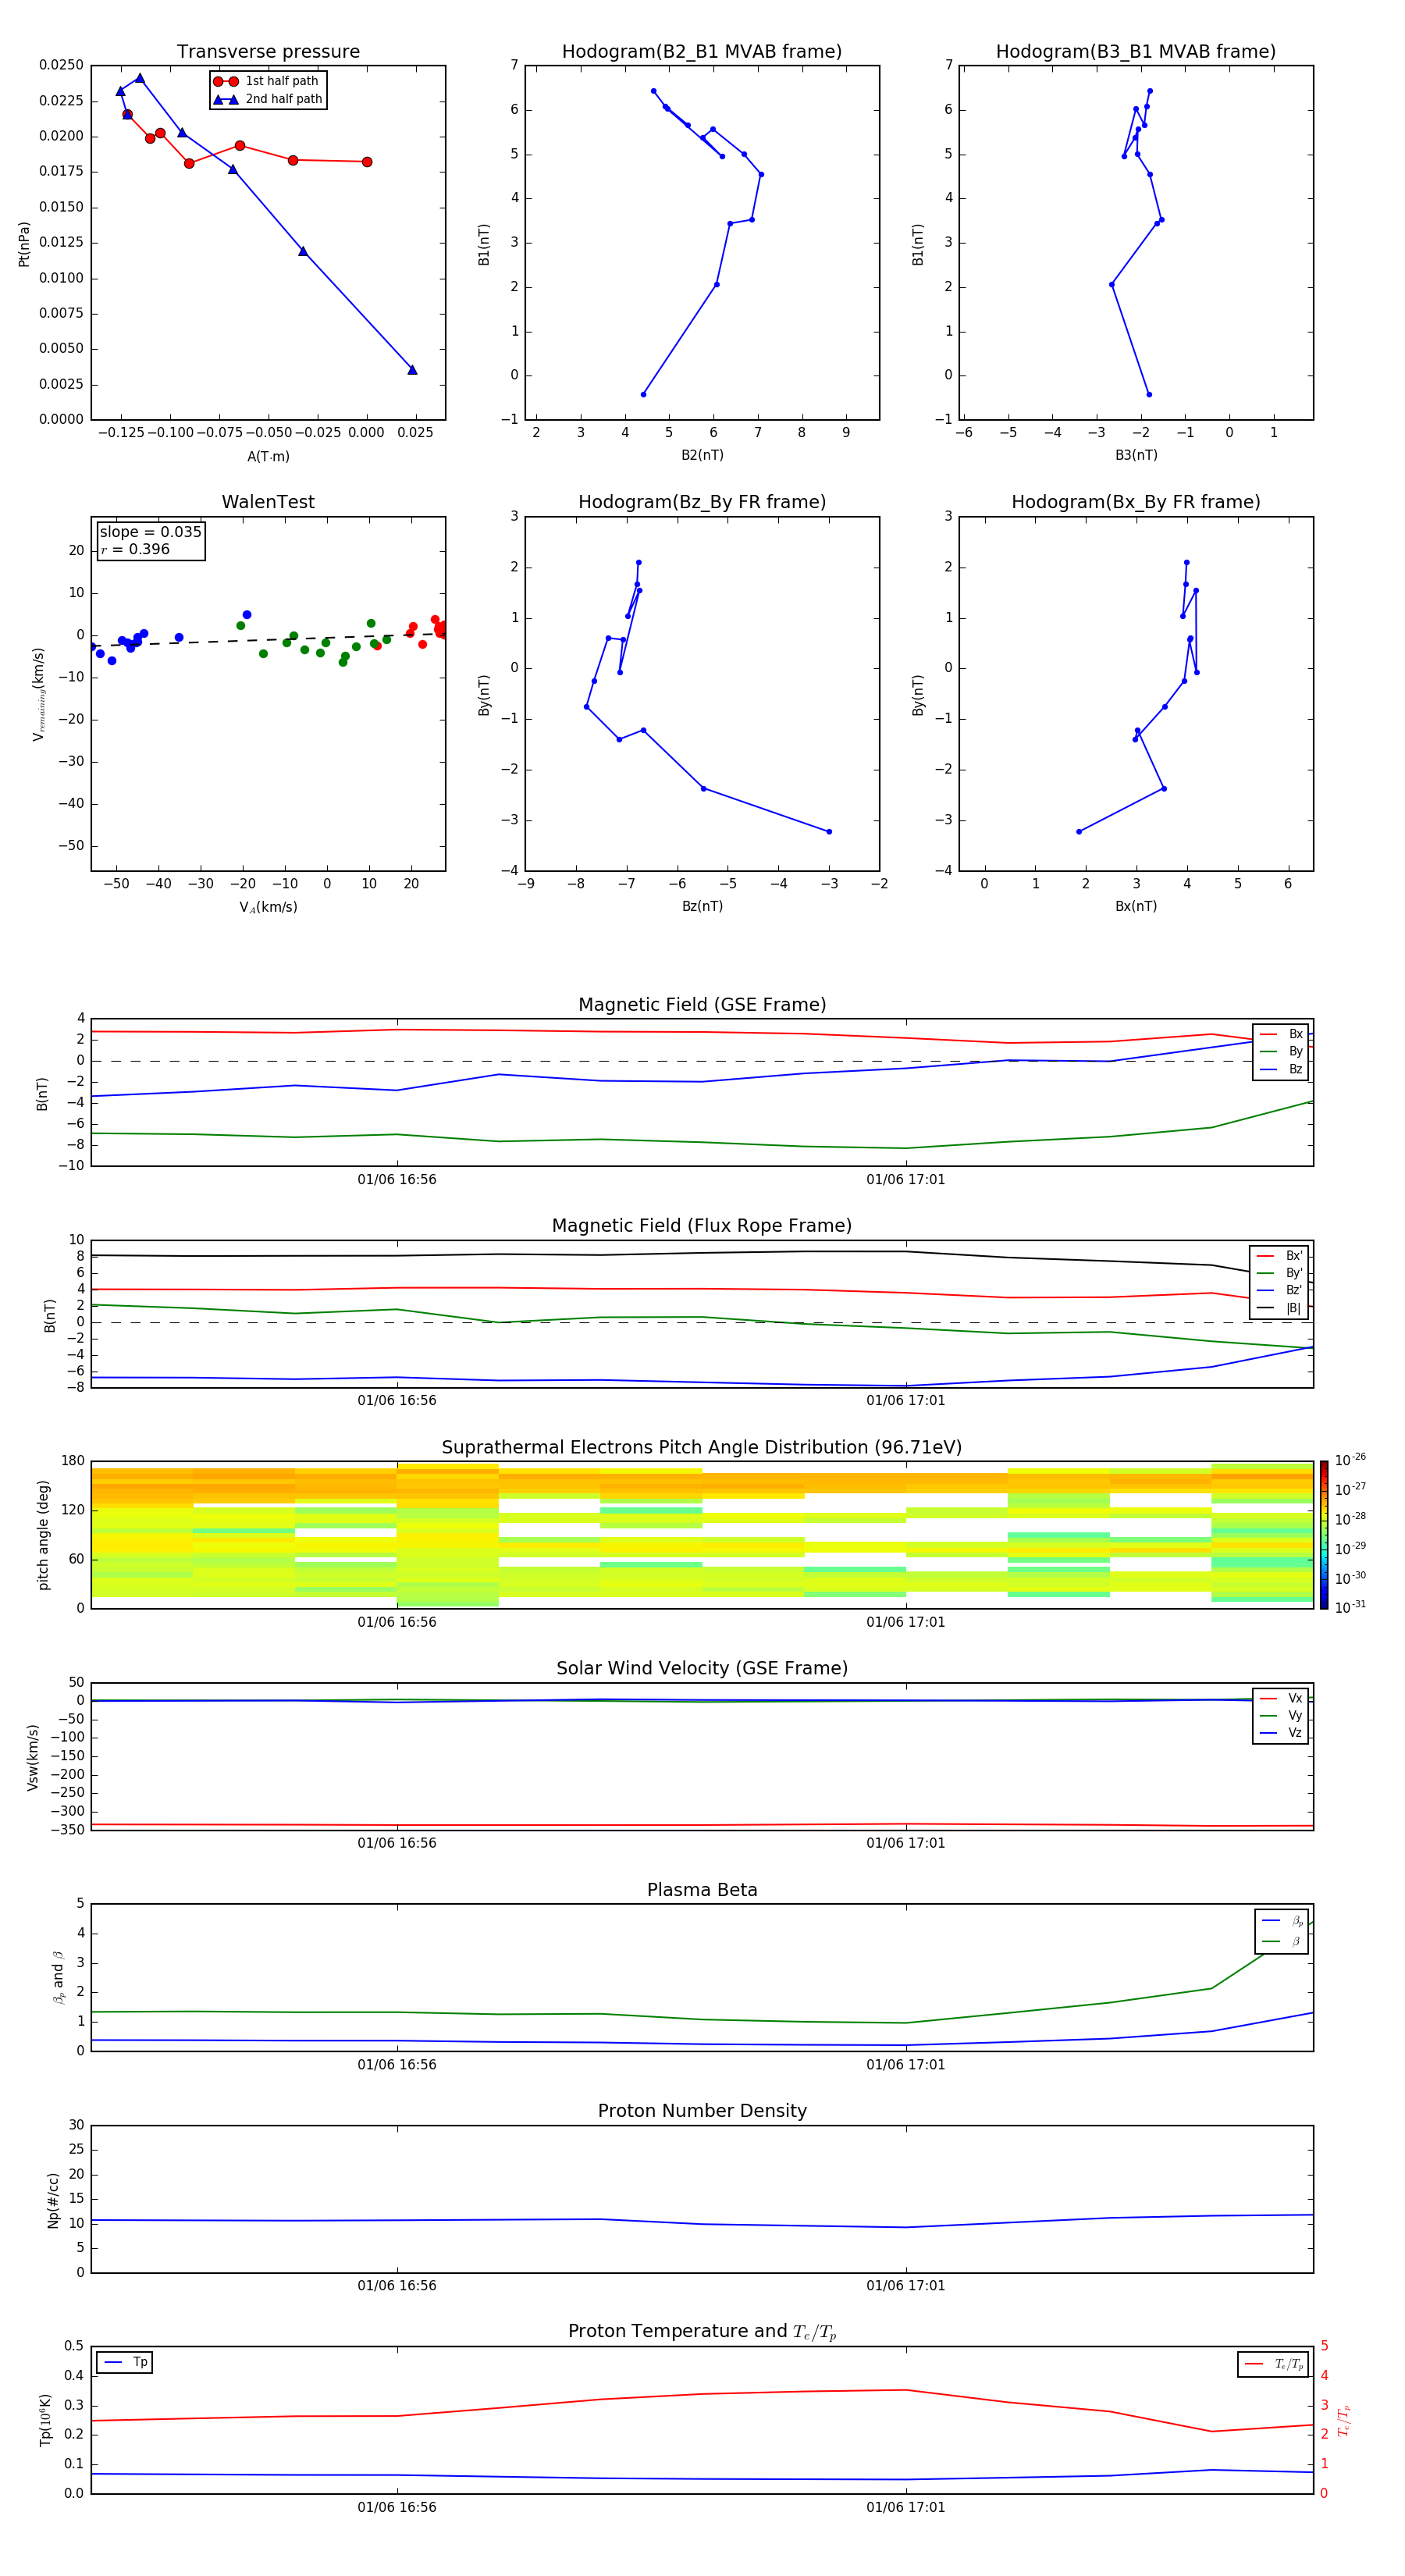The height and width of the screenshot is (2576, 1405).
Task: Click the 'Magnetic Field (Flux Rope Frame)' title
Action: 702,1226
